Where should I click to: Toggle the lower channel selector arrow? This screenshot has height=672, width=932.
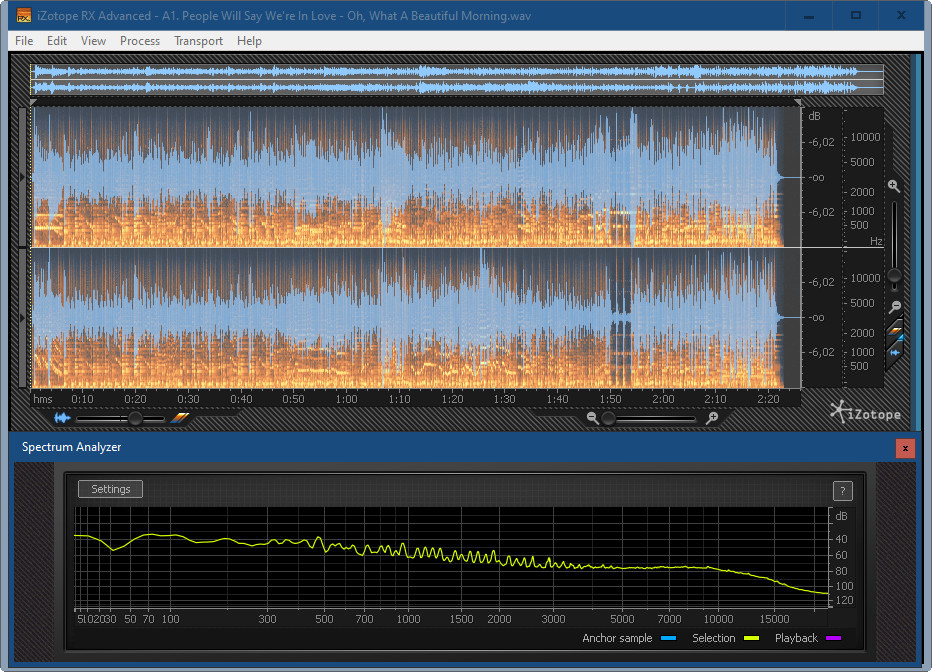[23, 318]
